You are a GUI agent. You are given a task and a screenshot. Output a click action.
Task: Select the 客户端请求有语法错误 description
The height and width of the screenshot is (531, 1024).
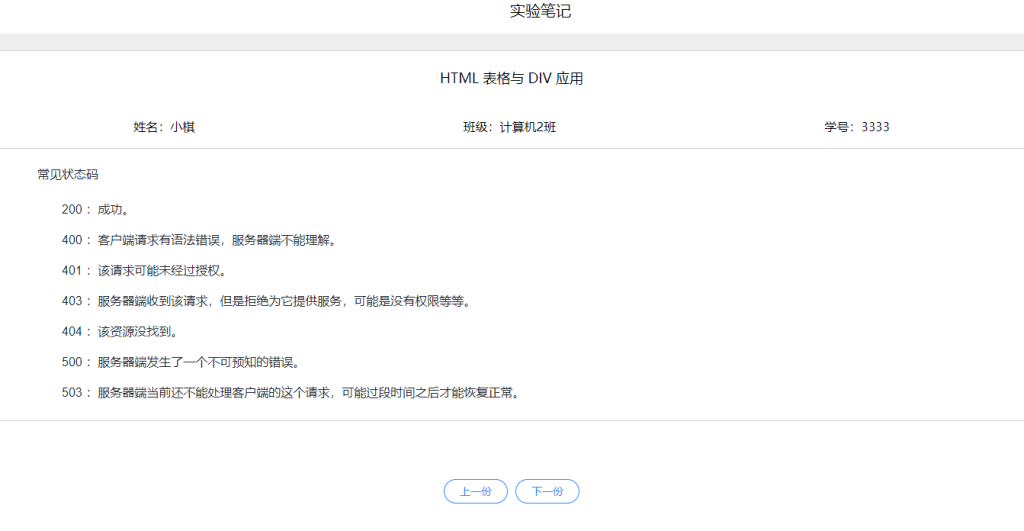click(217, 240)
